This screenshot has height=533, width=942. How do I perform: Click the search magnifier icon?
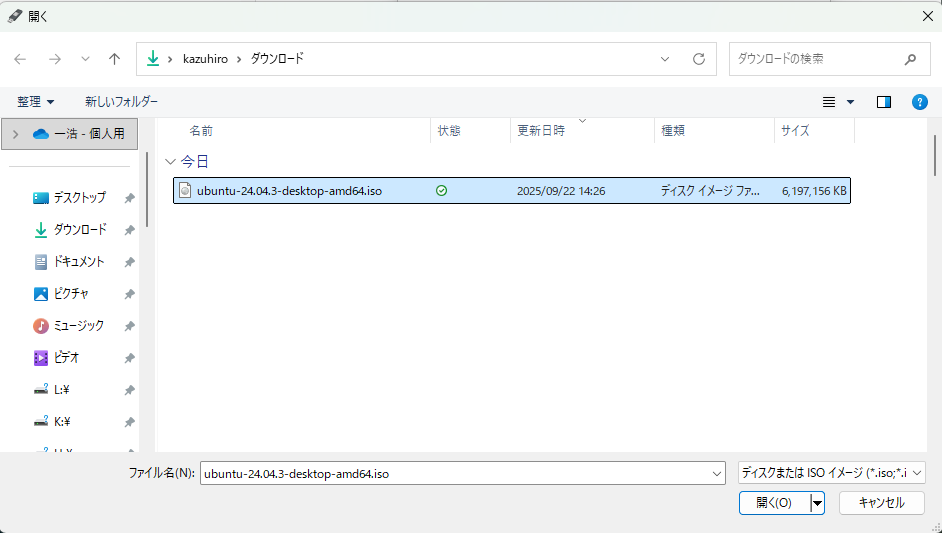coord(910,59)
